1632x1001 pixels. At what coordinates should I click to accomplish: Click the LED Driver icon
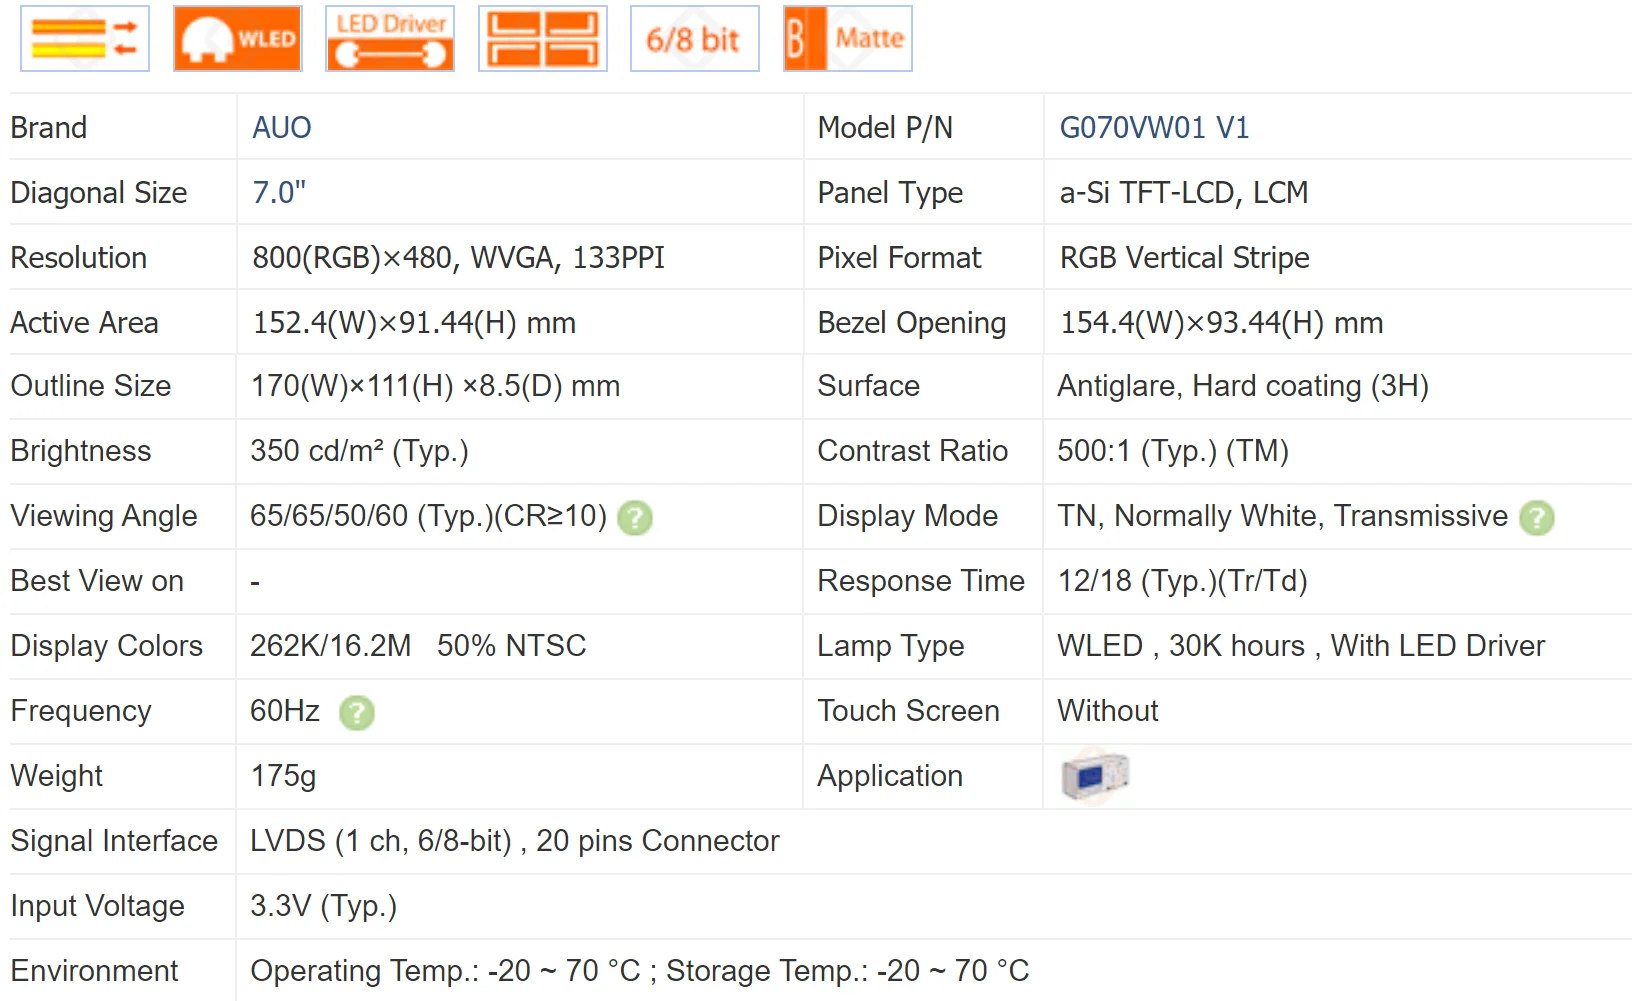(390, 39)
